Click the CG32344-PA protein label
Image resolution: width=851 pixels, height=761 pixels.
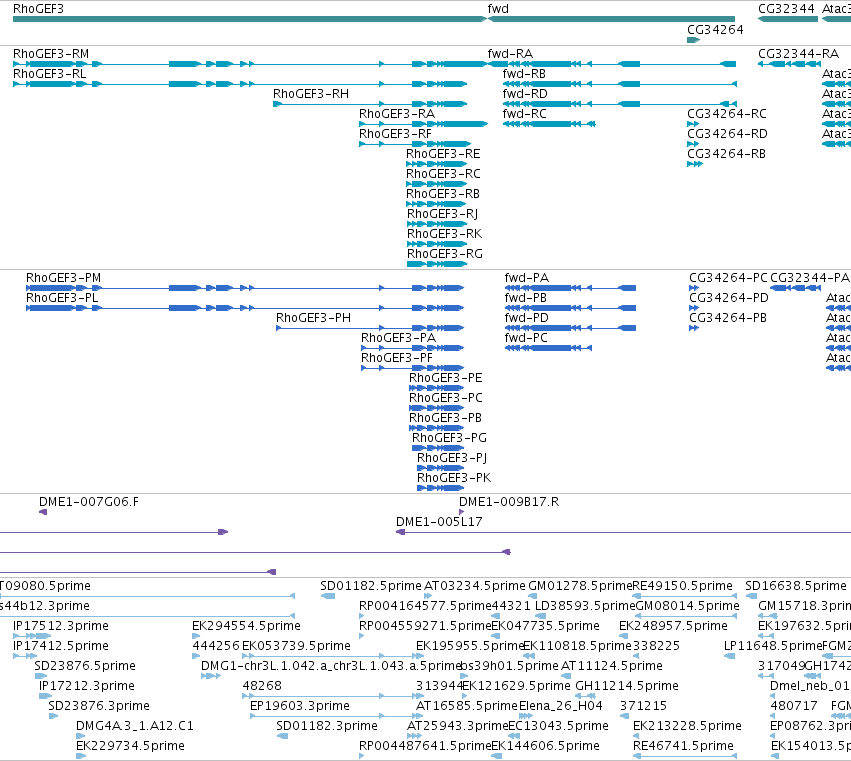809,278
